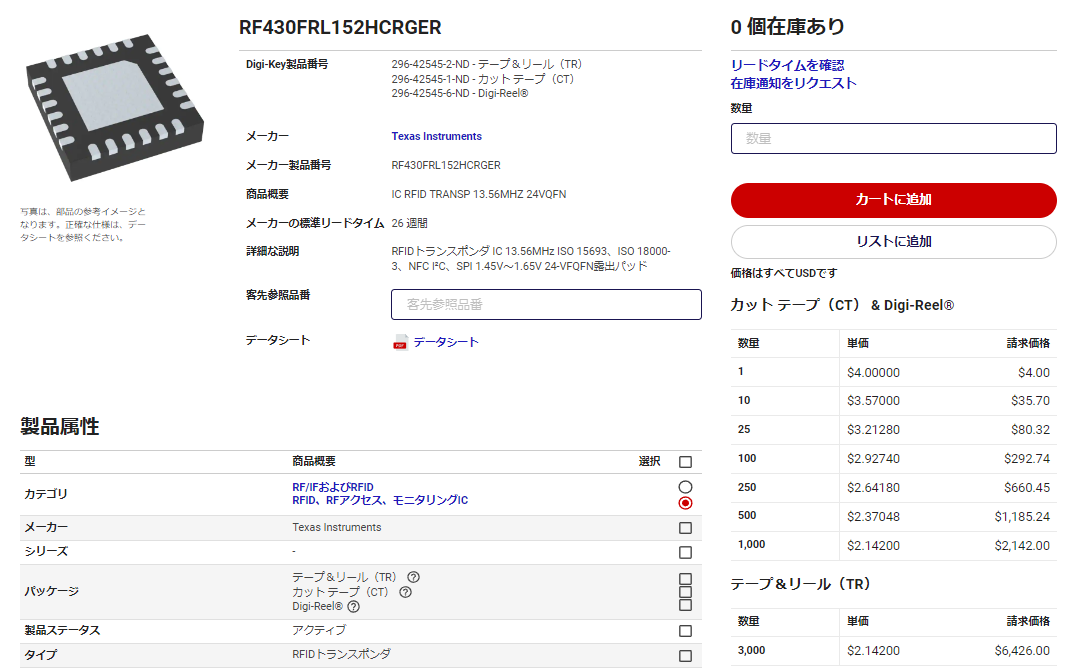
Task: Click the unit price $4.00000 for quantity 1
Action: tap(873, 372)
